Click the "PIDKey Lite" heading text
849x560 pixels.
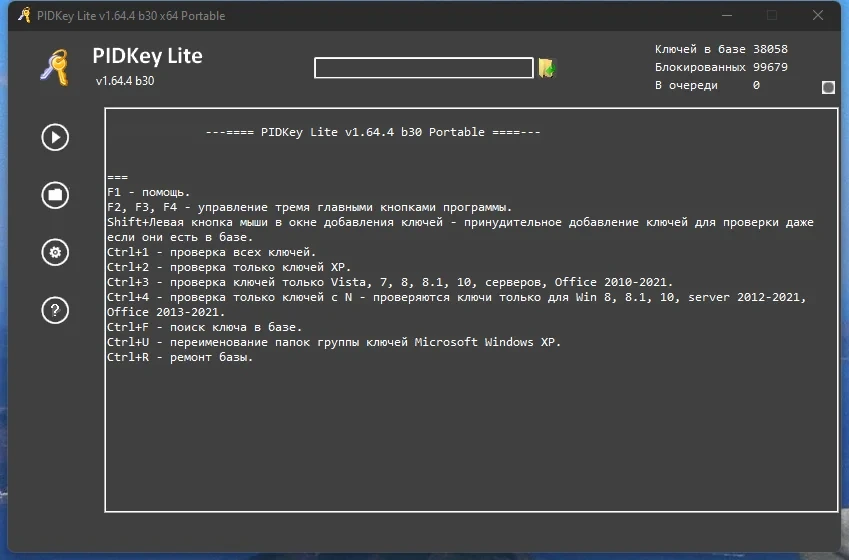point(147,56)
